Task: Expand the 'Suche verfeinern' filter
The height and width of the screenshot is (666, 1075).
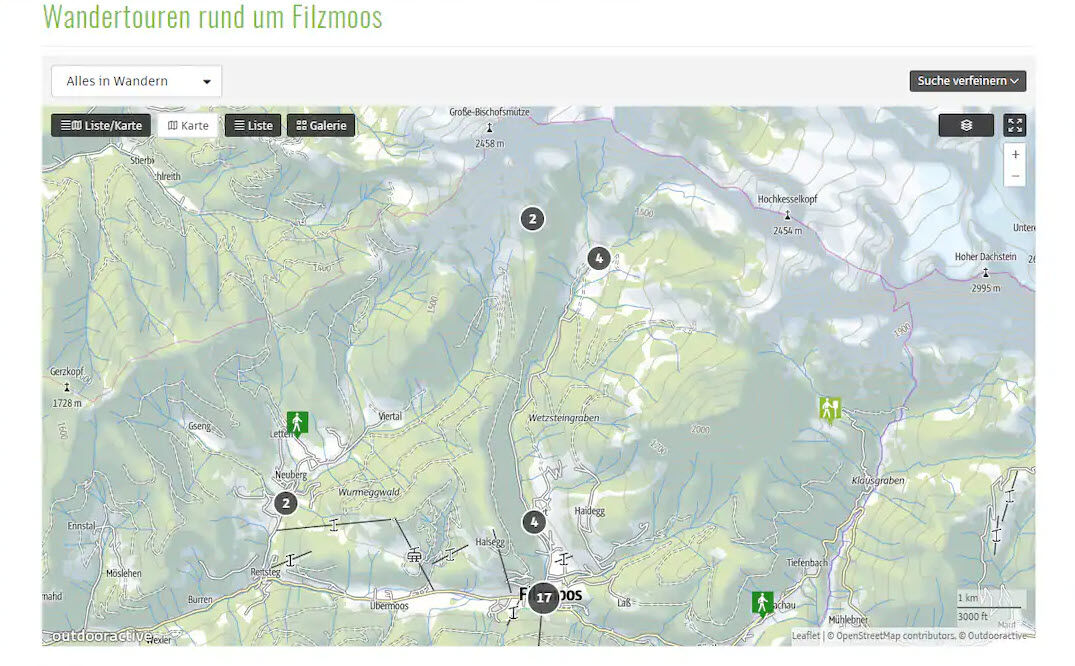Action: pyautogui.click(x=967, y=81)
